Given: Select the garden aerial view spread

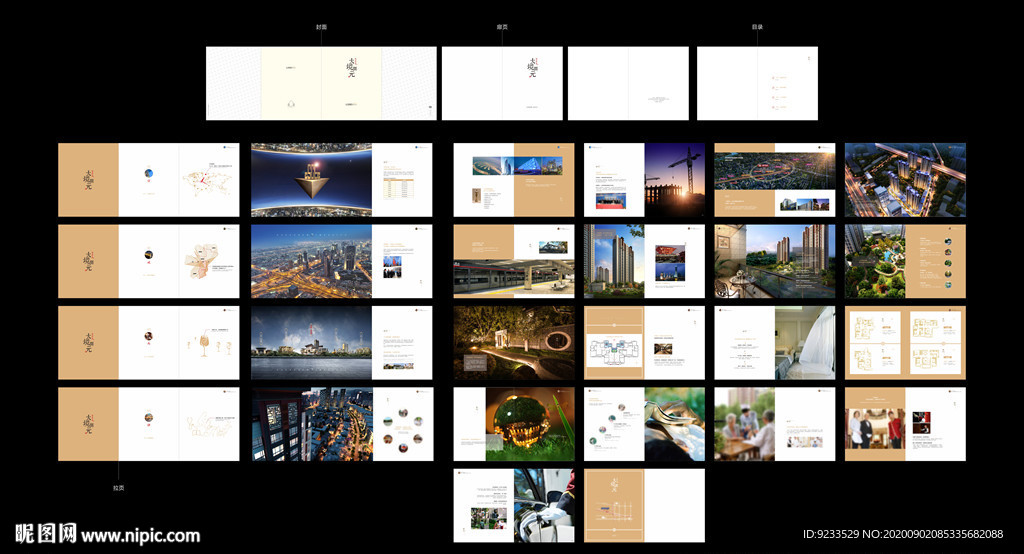Looking at the screenshot, I should (x=905, y=261).
